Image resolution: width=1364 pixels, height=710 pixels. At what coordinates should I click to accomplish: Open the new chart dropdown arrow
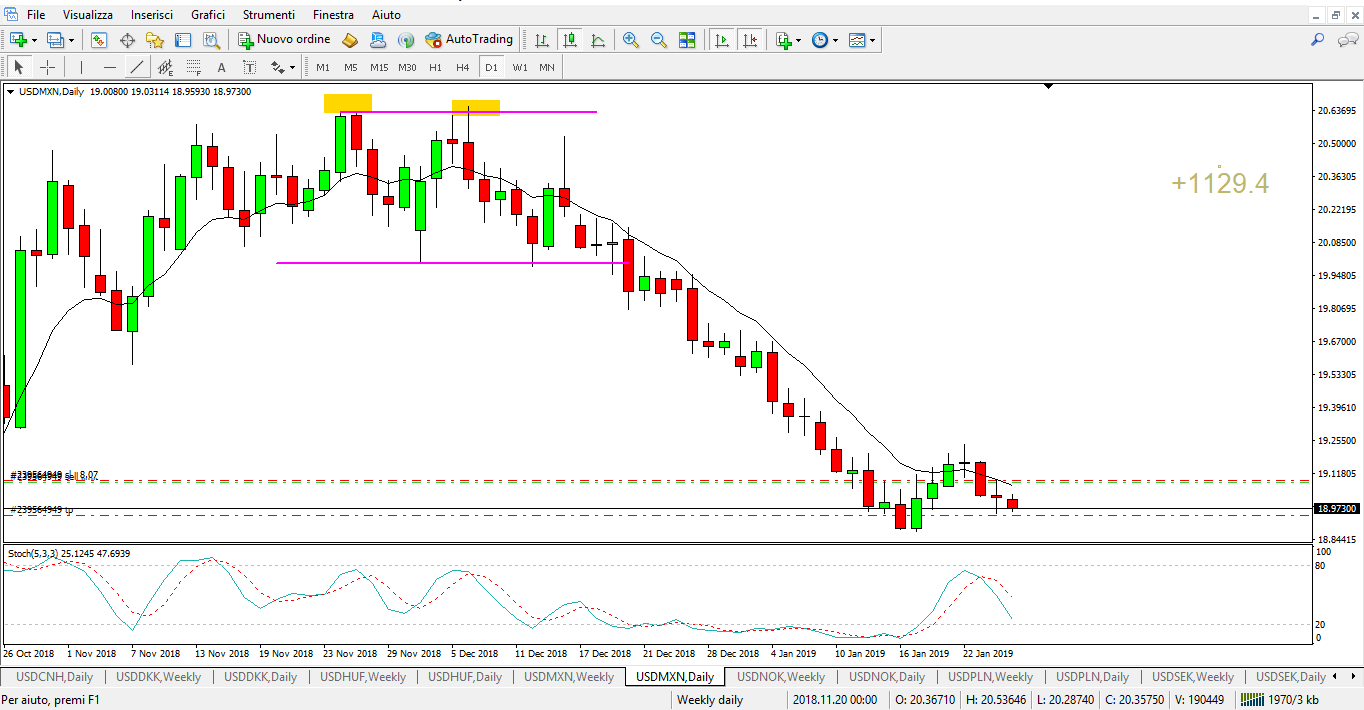(35, 41)
